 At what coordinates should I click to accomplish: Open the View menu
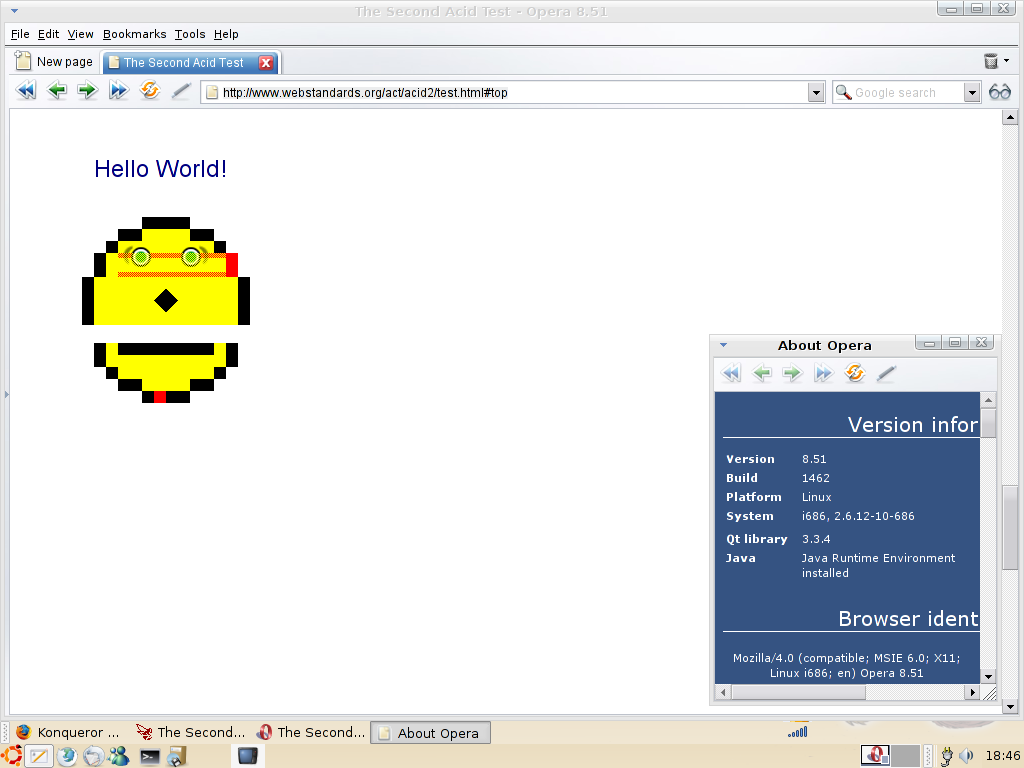coord(80,34)
